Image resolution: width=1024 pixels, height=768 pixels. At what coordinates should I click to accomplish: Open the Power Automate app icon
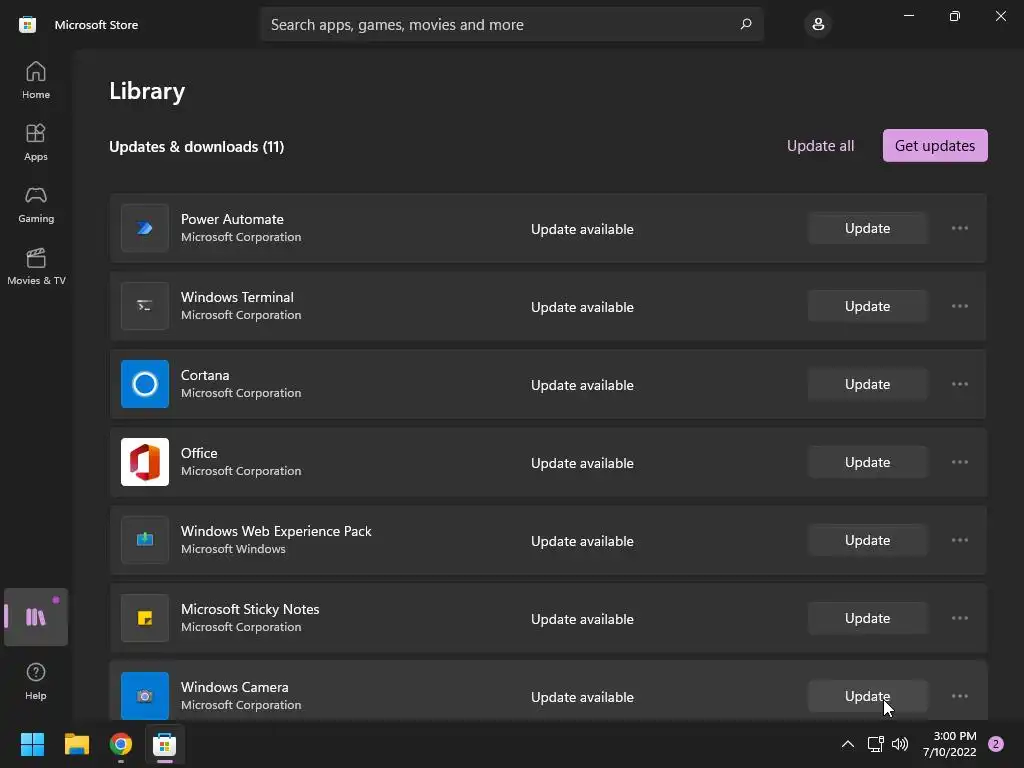pyautogui.click(x=145, y=228)
